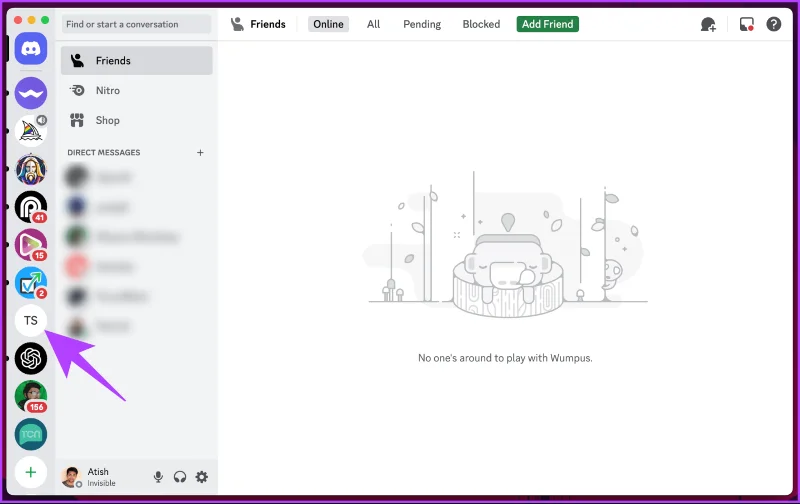The image size is (800, 504).
Task: Switch to the Pending tab
Action: pos(422,24)
